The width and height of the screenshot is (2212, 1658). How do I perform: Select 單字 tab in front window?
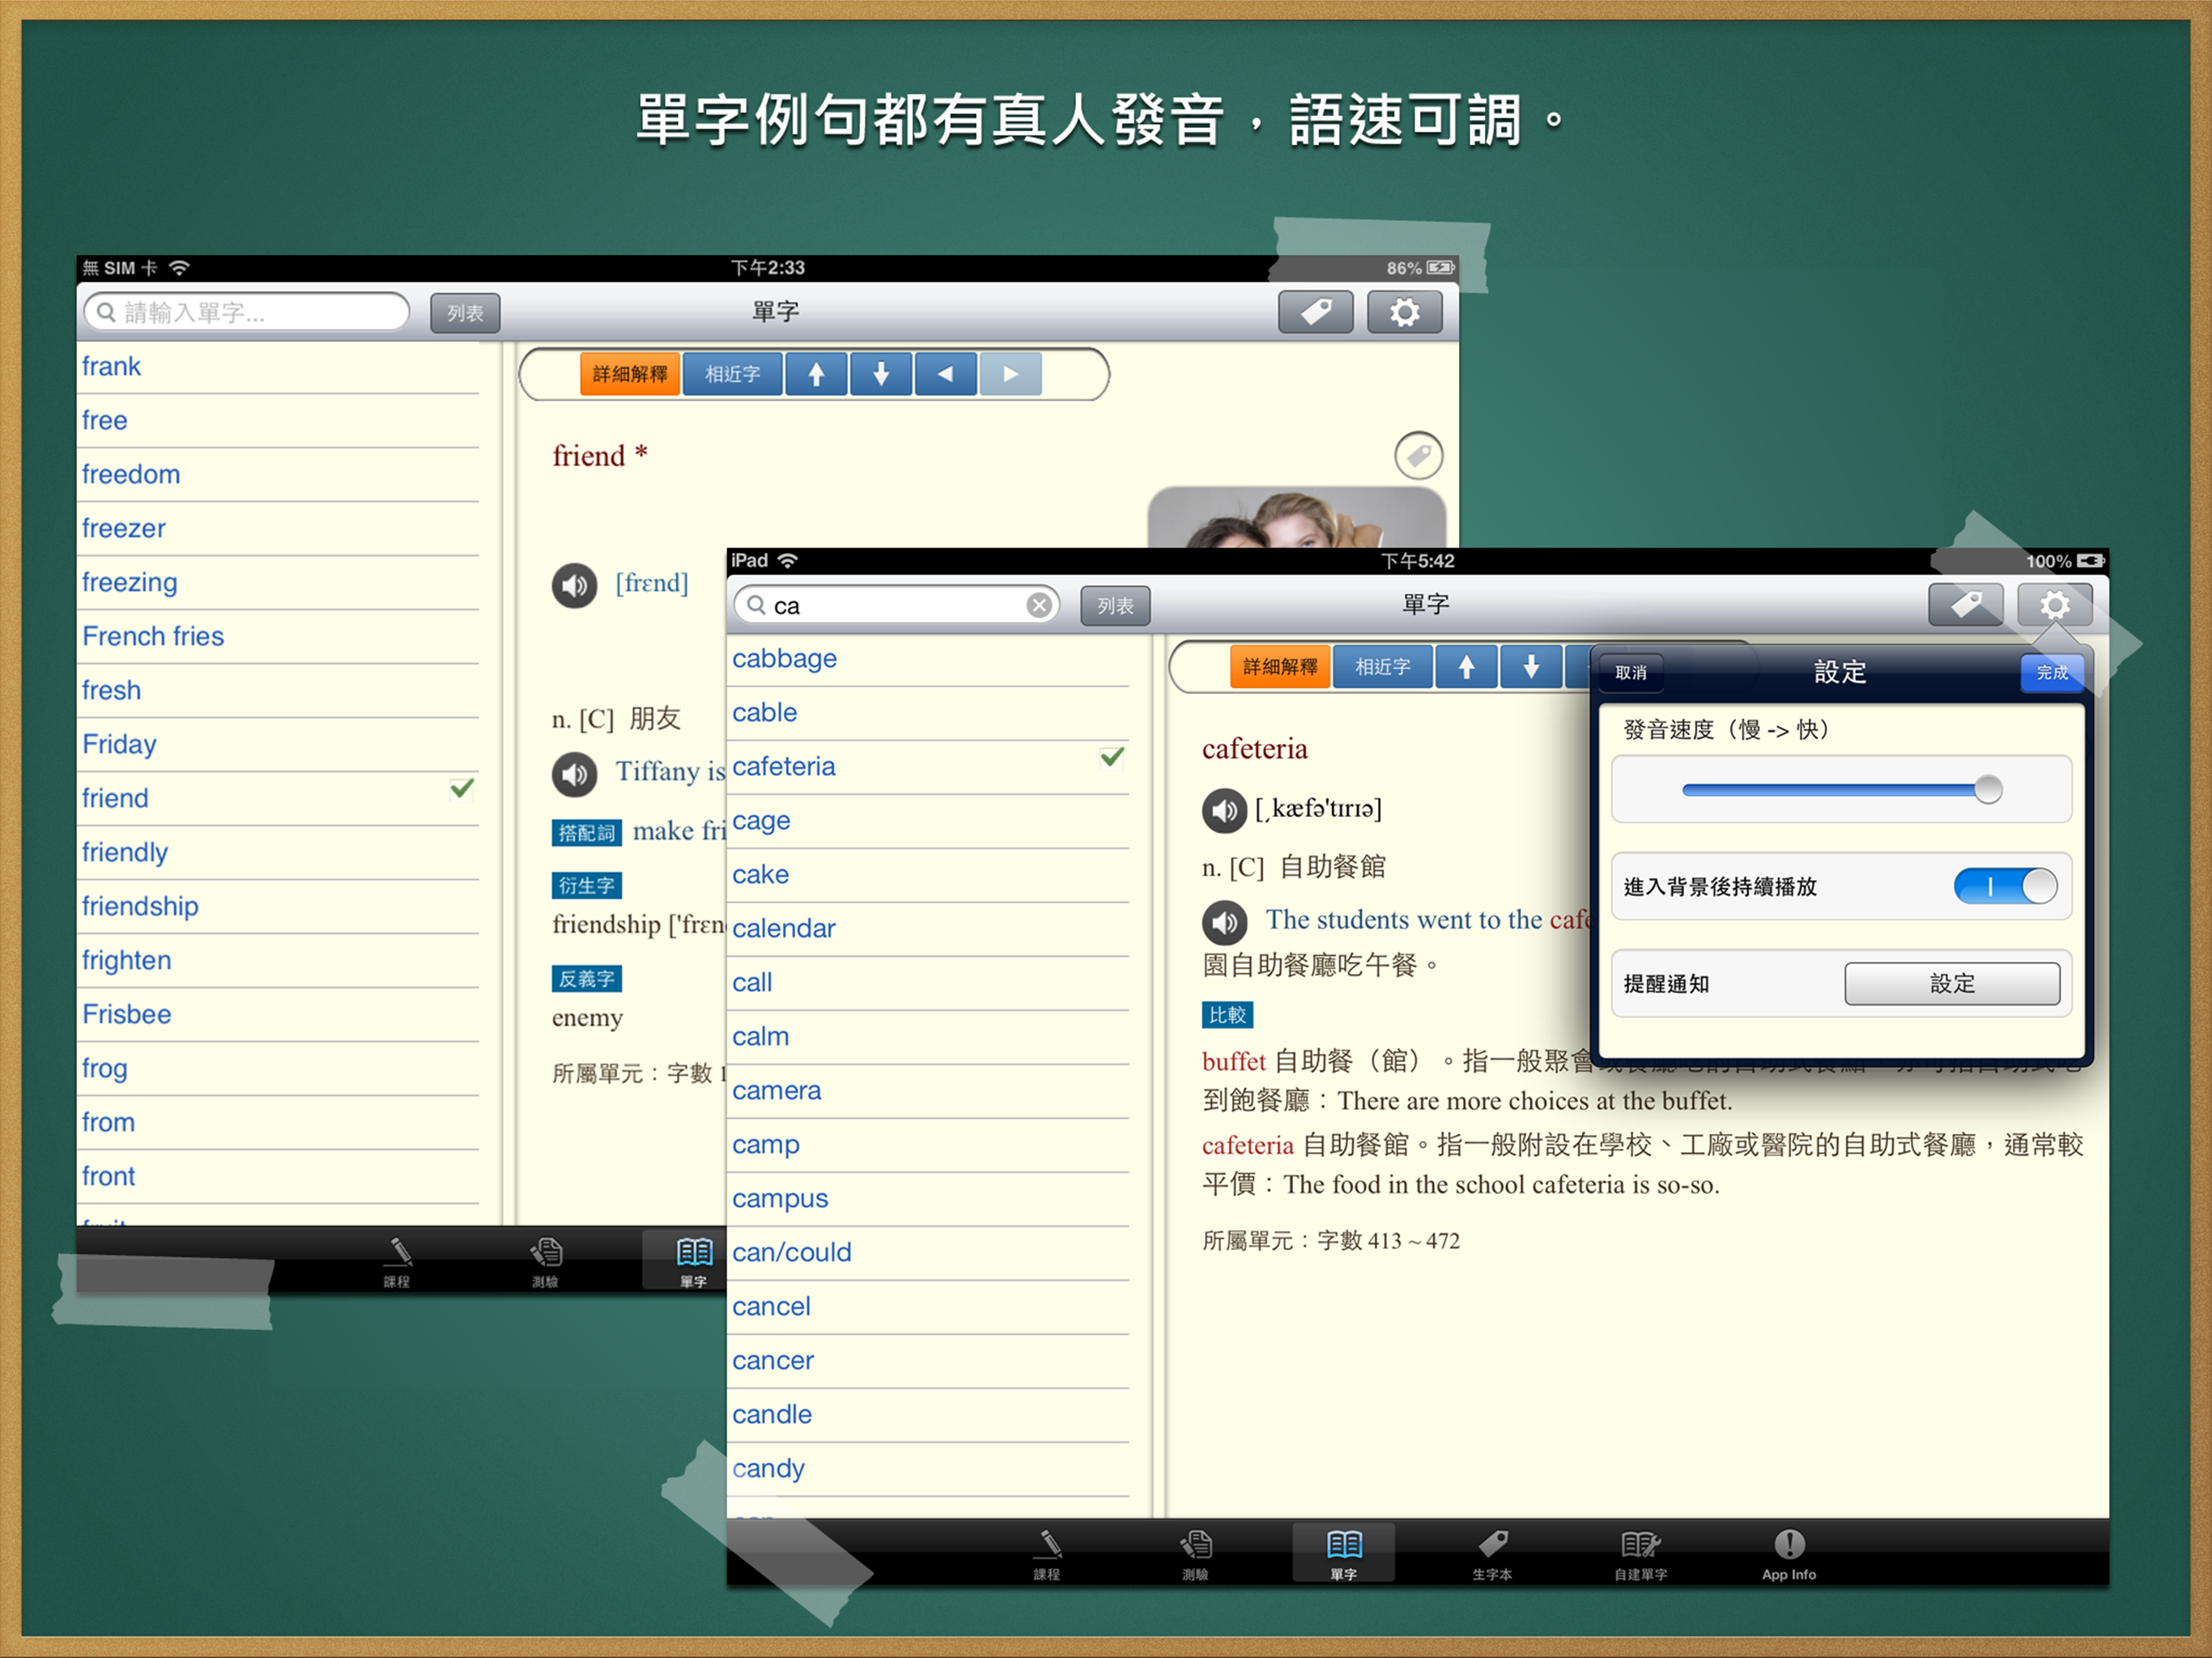click(x=1343, y=1553)
